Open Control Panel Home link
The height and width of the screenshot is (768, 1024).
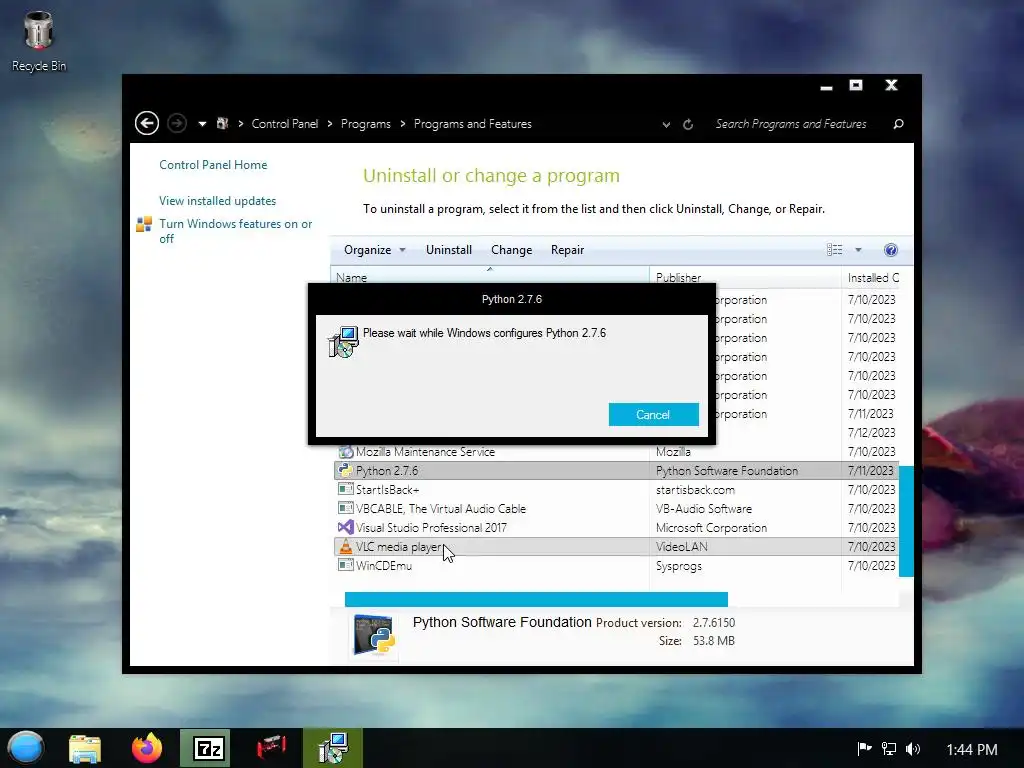(x=213, y=165)
